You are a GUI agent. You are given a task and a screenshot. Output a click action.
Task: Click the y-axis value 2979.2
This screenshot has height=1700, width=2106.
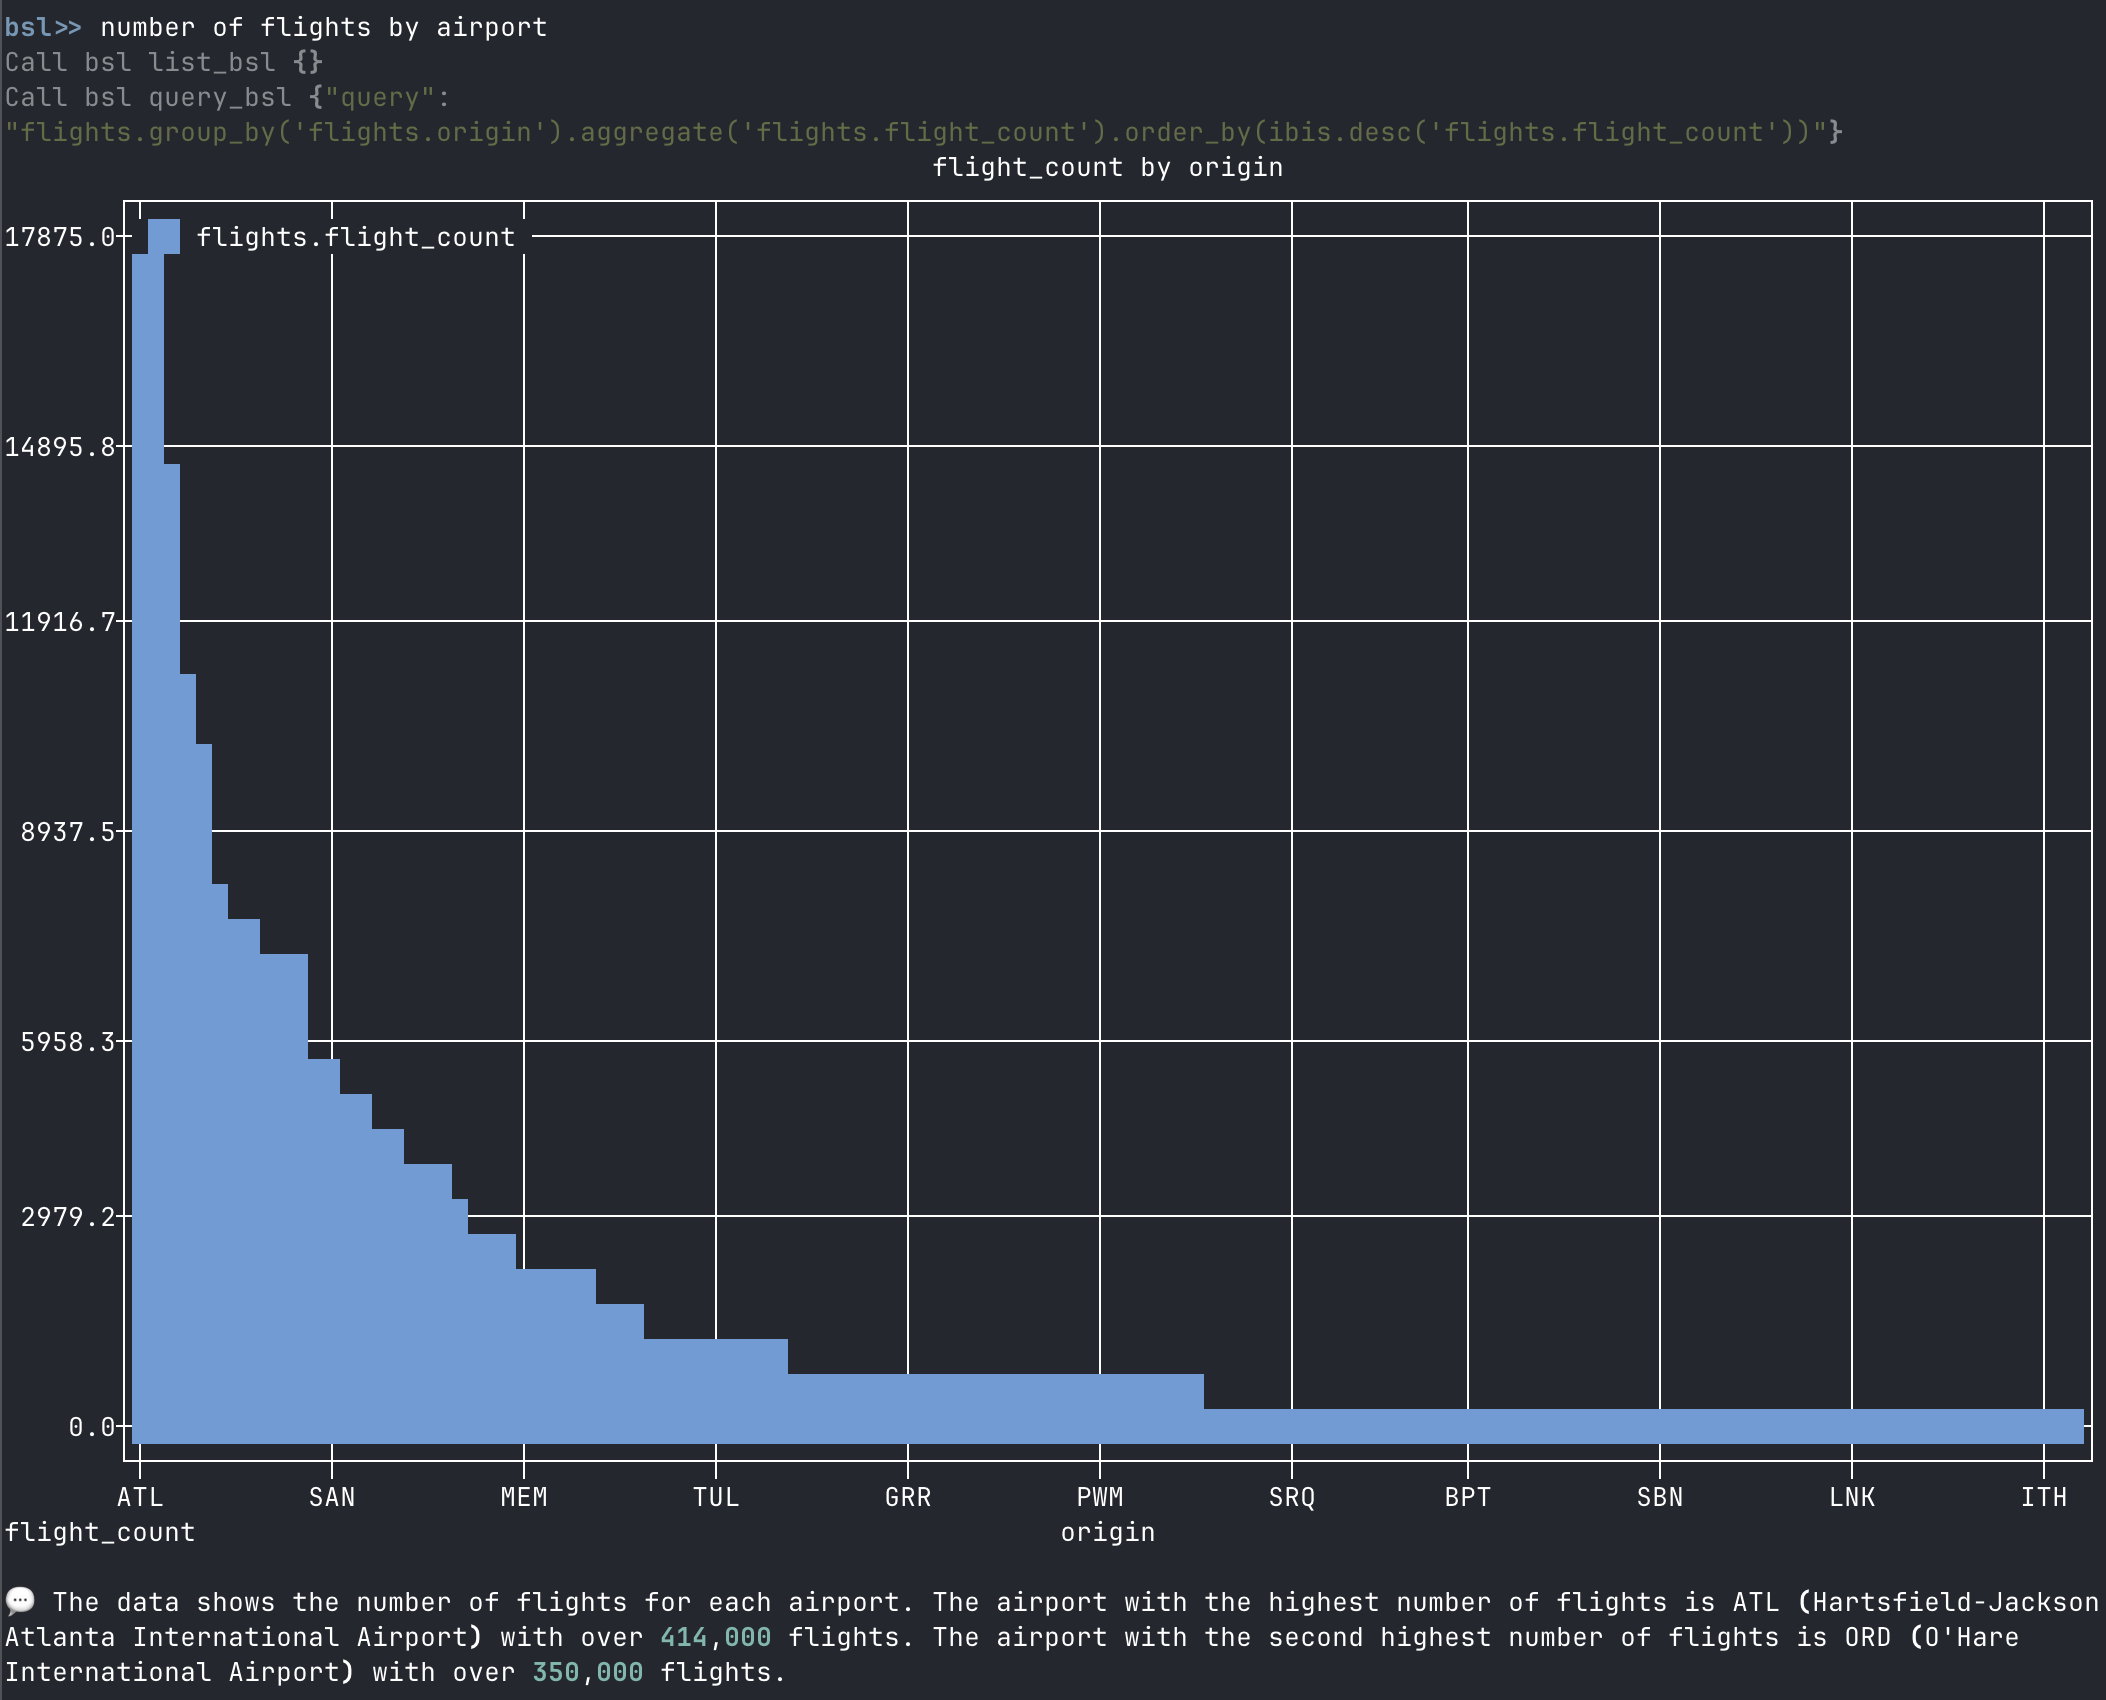point(68,1217)
